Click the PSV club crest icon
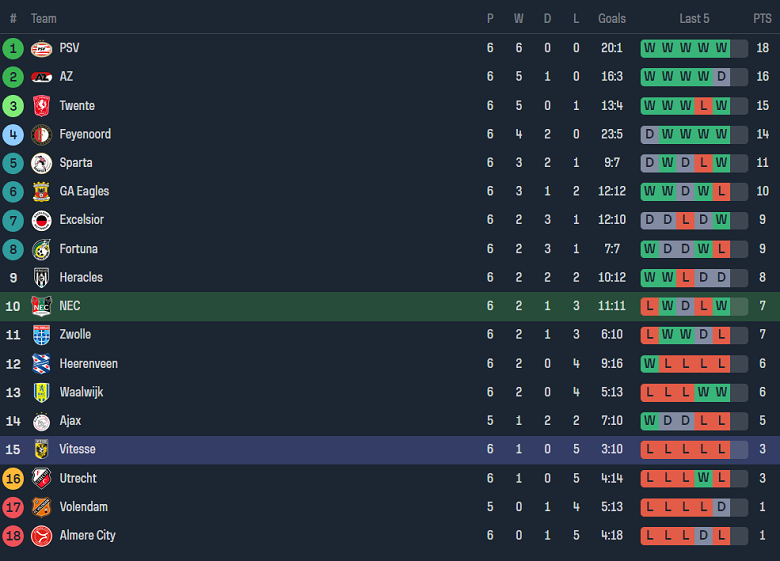This screenshot has width=780, height=561. tap(41, 48)
